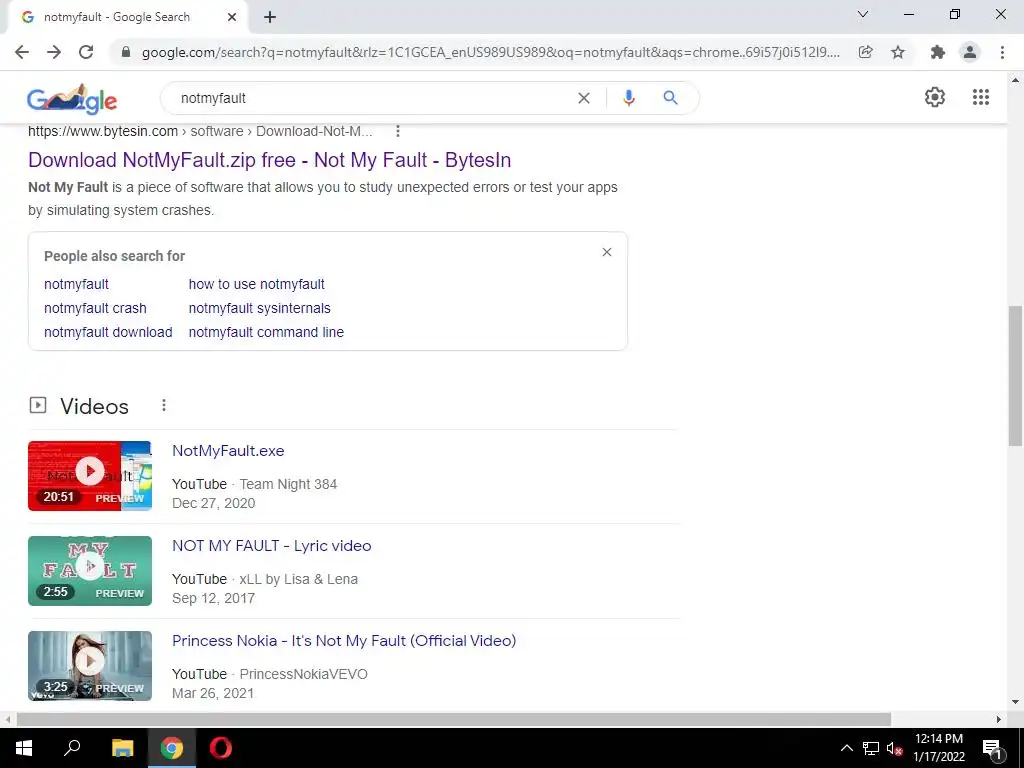Open the volume control in tray
This screenshot has width=1024, height=768.
(x=895, y=748)
